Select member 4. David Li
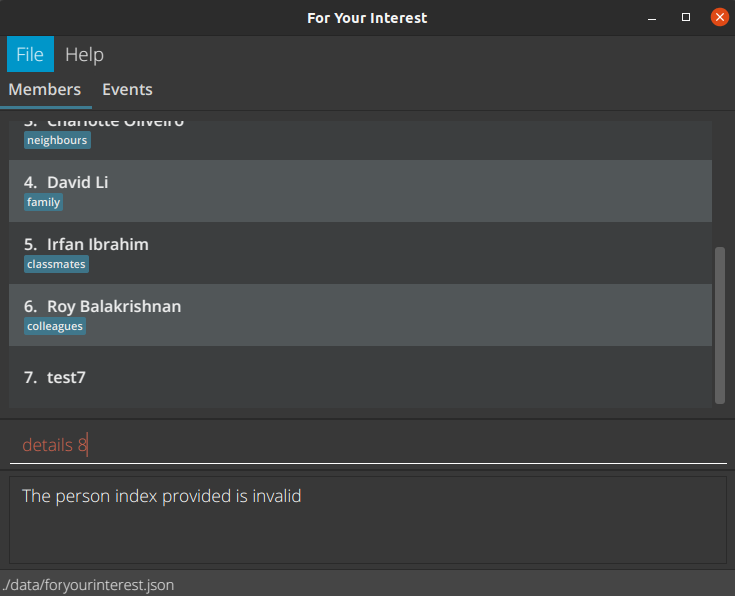The image size is (735, 596). (360, 191)
